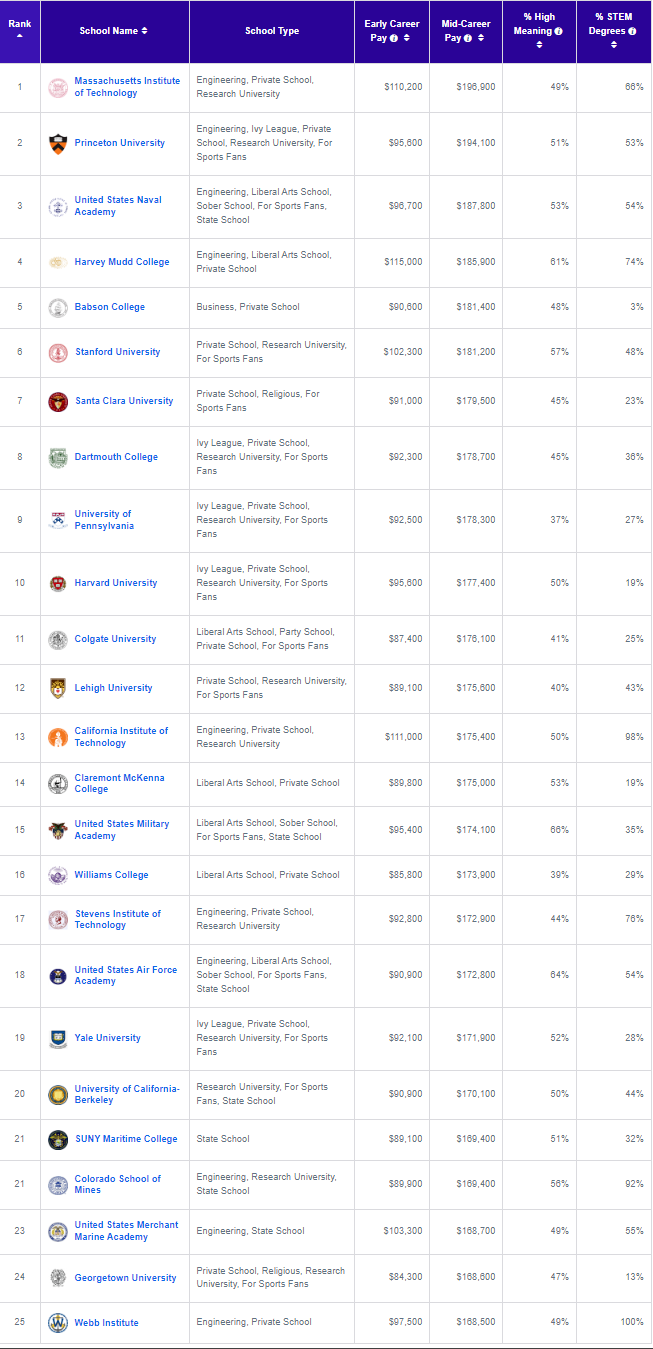Open the Stanford University link
Screen dimensions: 653x1349
(x=117, y=352)
